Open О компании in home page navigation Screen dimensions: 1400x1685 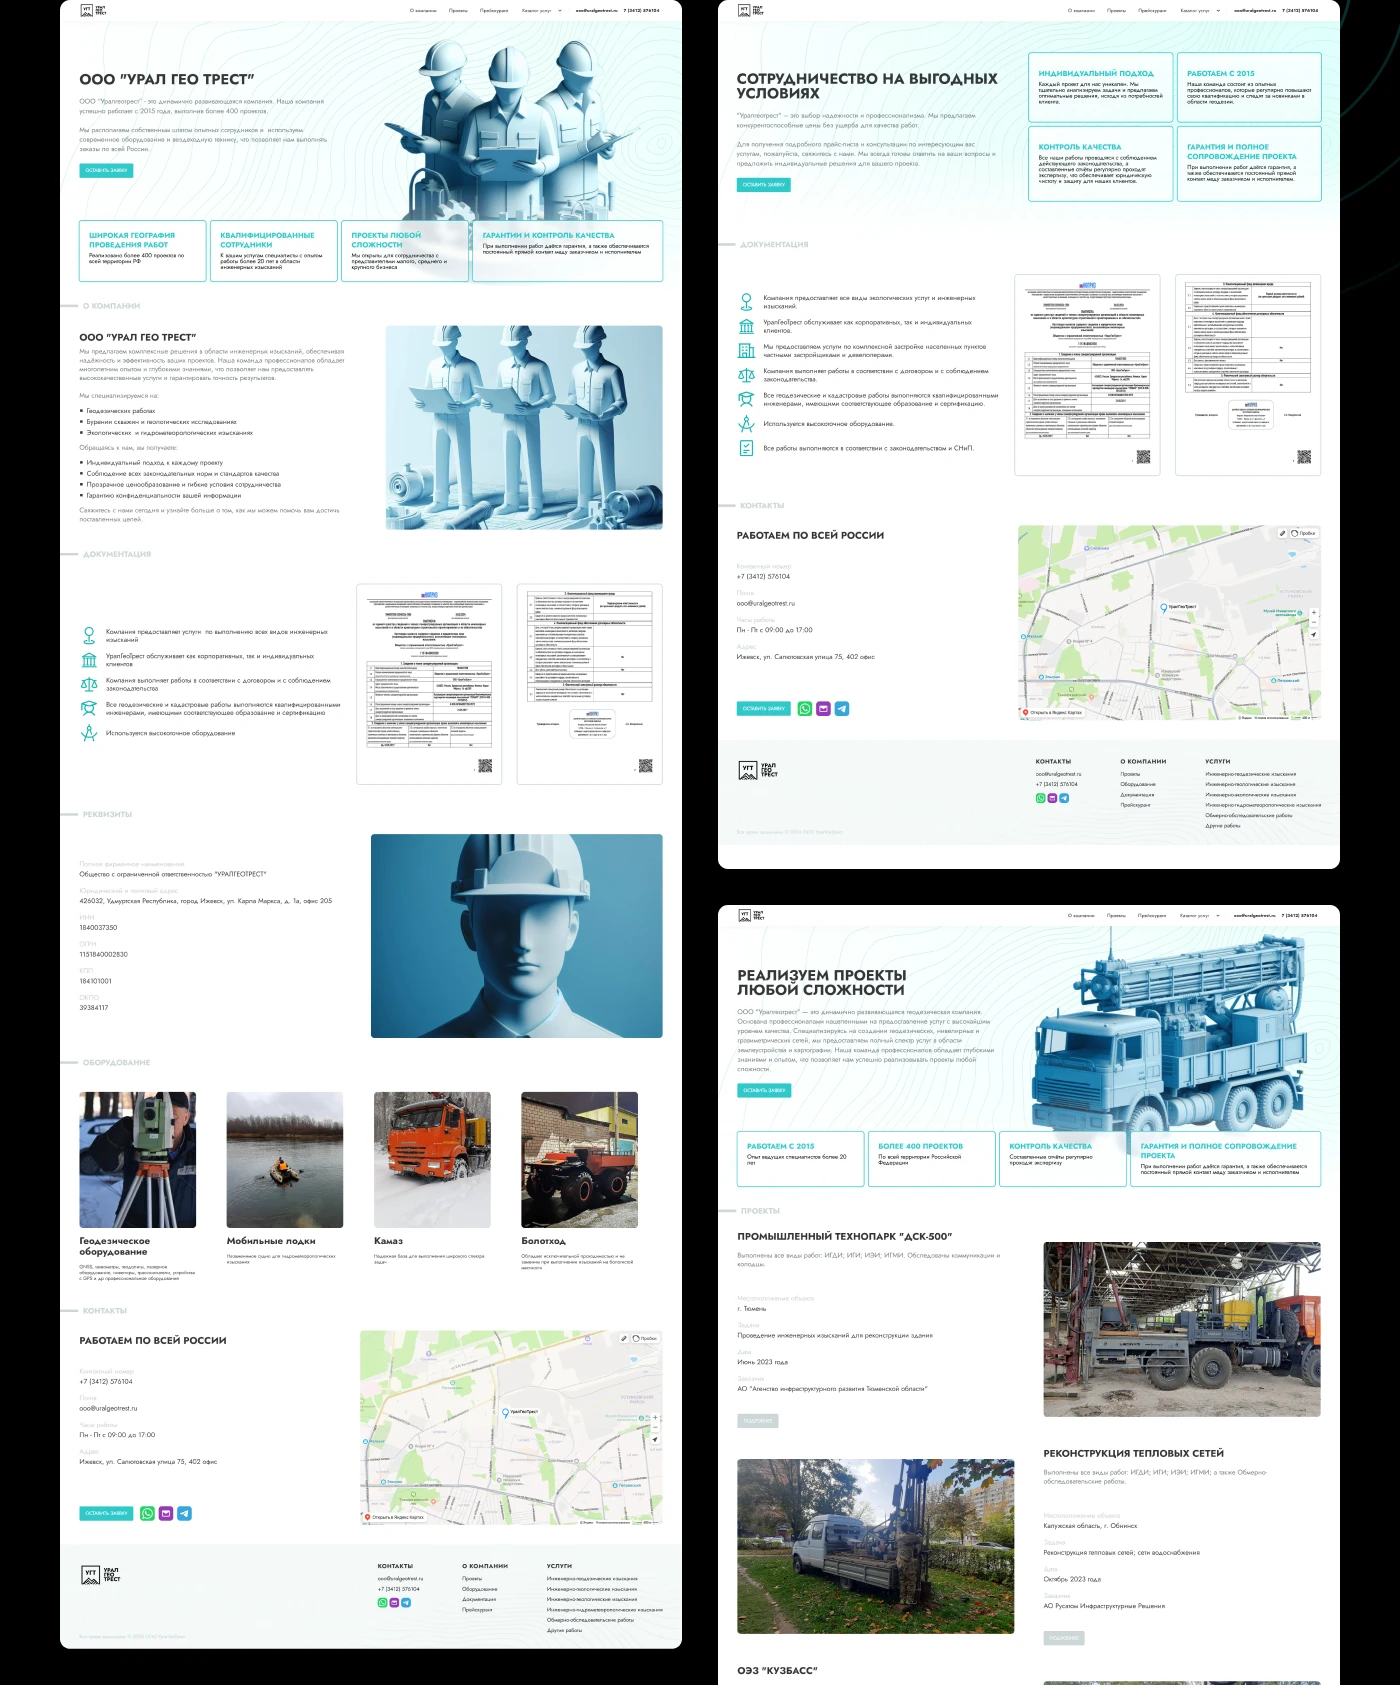[423, 10]
